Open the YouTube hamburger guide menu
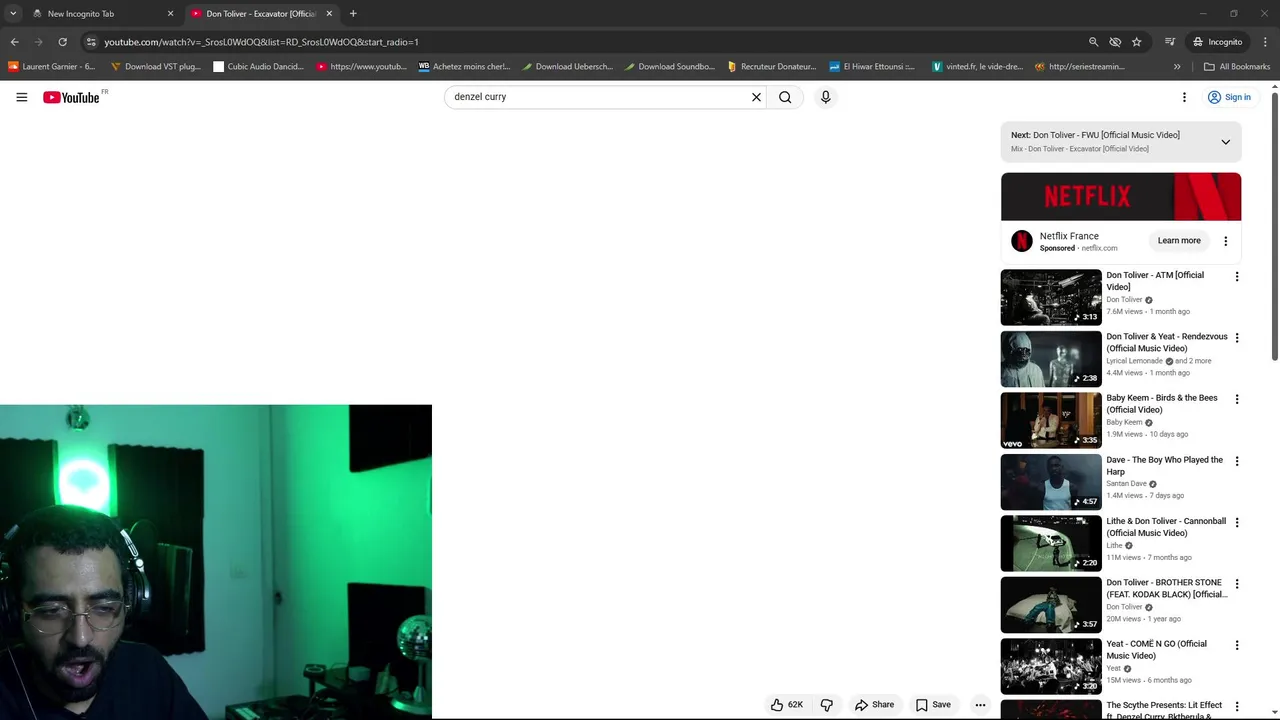Viewport: 1280px width, 720px height. [21, 97]
